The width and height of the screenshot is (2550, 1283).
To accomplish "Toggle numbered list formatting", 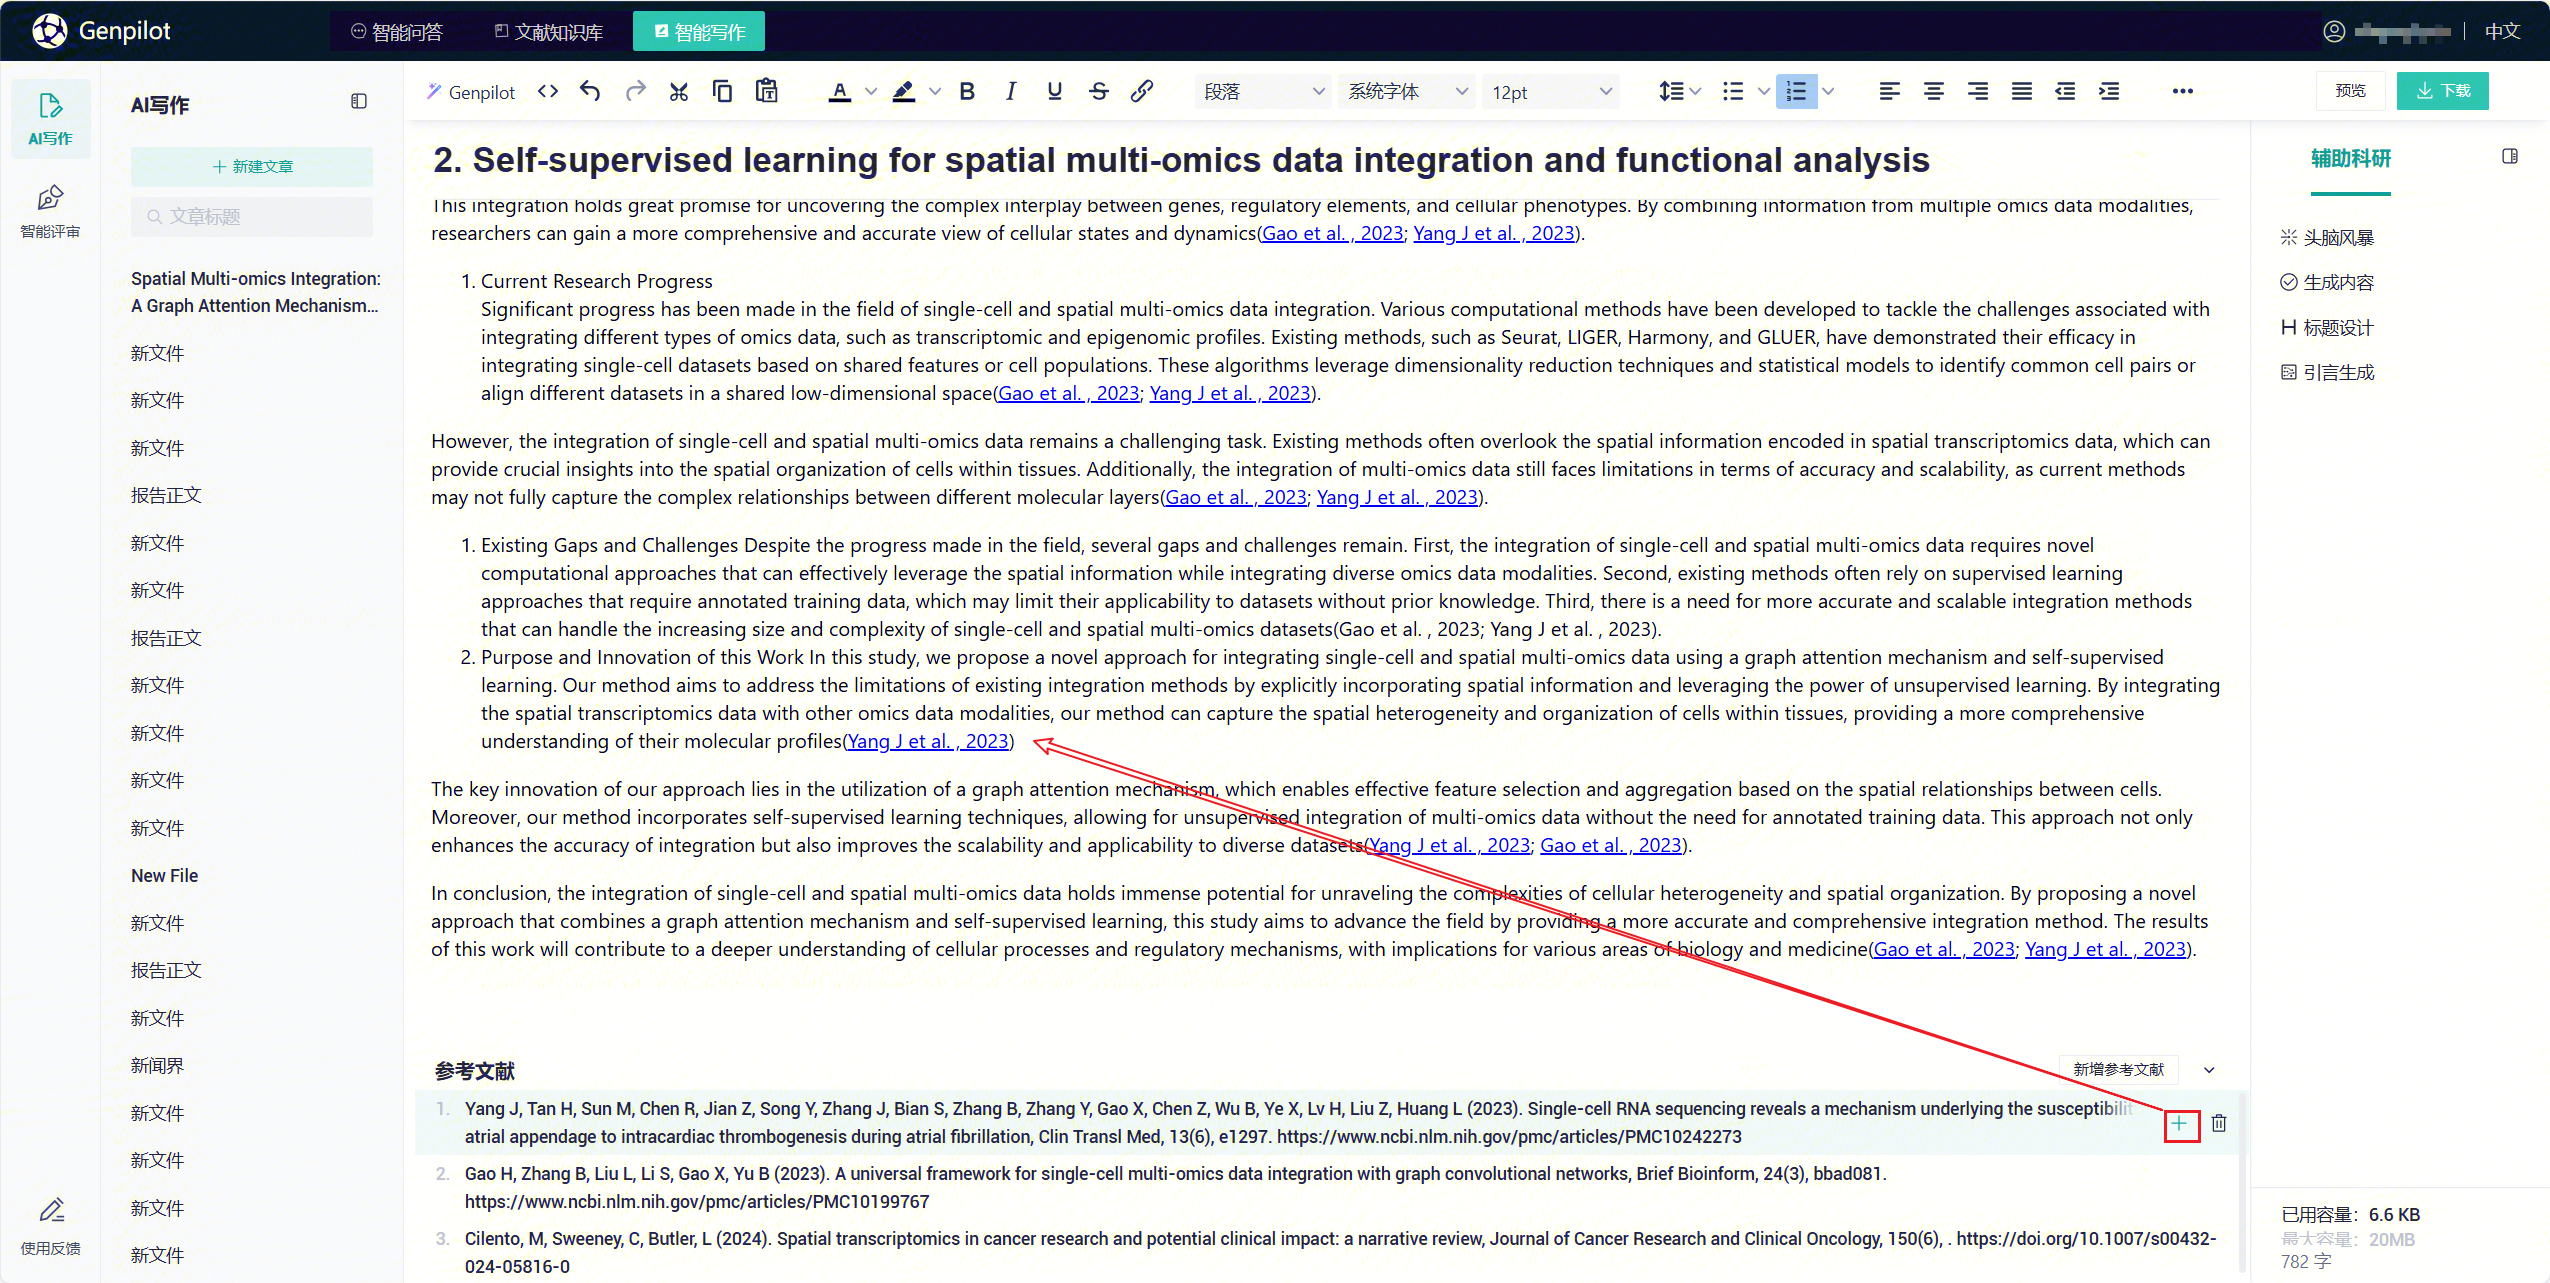I will [x=1797, y=92].
